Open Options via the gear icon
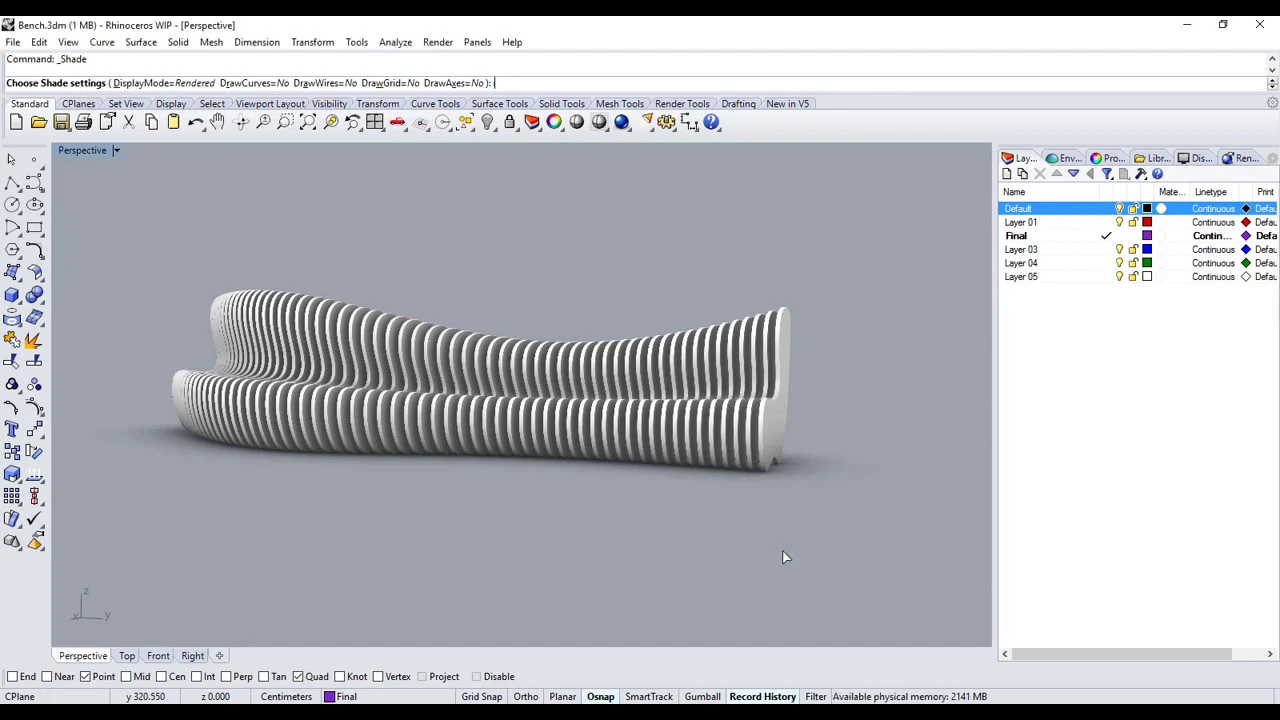Viewport: 1280px width, 720px height. 667,122
